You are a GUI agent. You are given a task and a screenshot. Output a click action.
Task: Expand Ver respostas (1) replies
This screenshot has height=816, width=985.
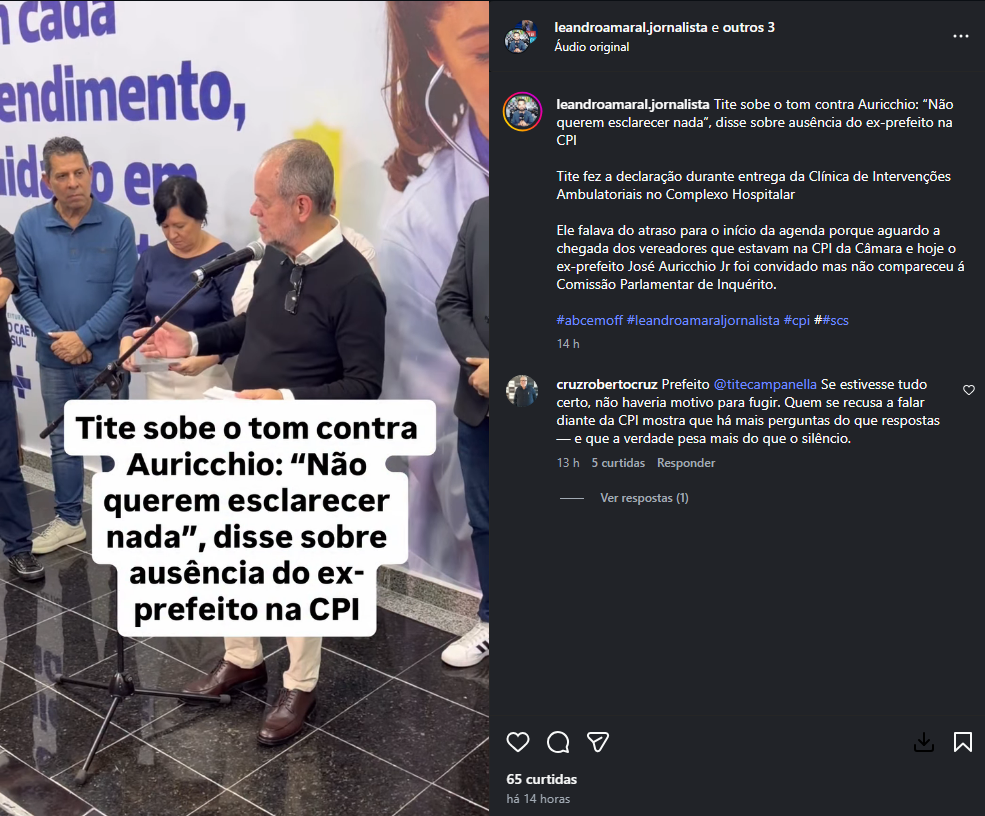click(644, 498)
